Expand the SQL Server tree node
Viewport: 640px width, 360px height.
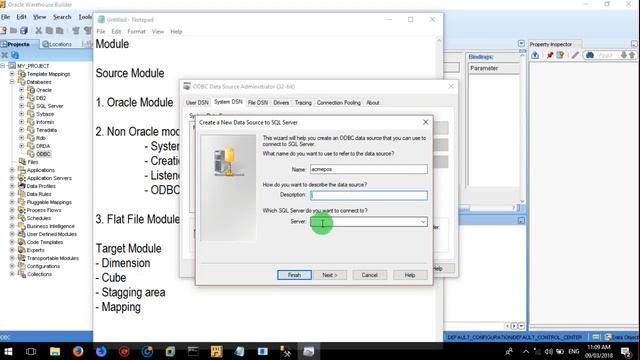tap(22, 106)
